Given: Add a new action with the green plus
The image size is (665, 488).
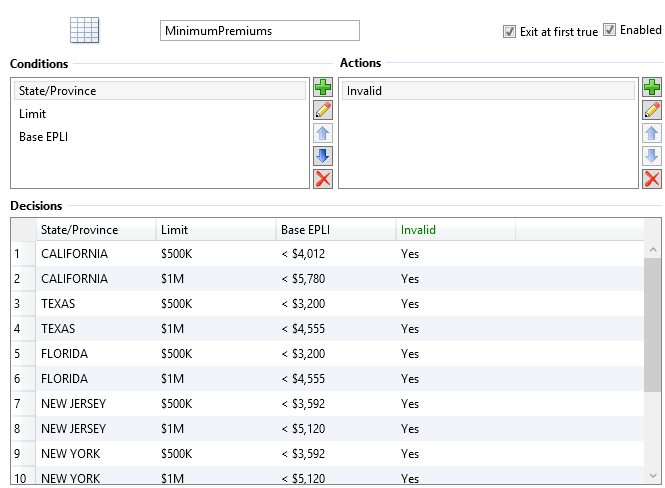Looking at the screenshot, I should pyautogui.click(x=651, y=88).
